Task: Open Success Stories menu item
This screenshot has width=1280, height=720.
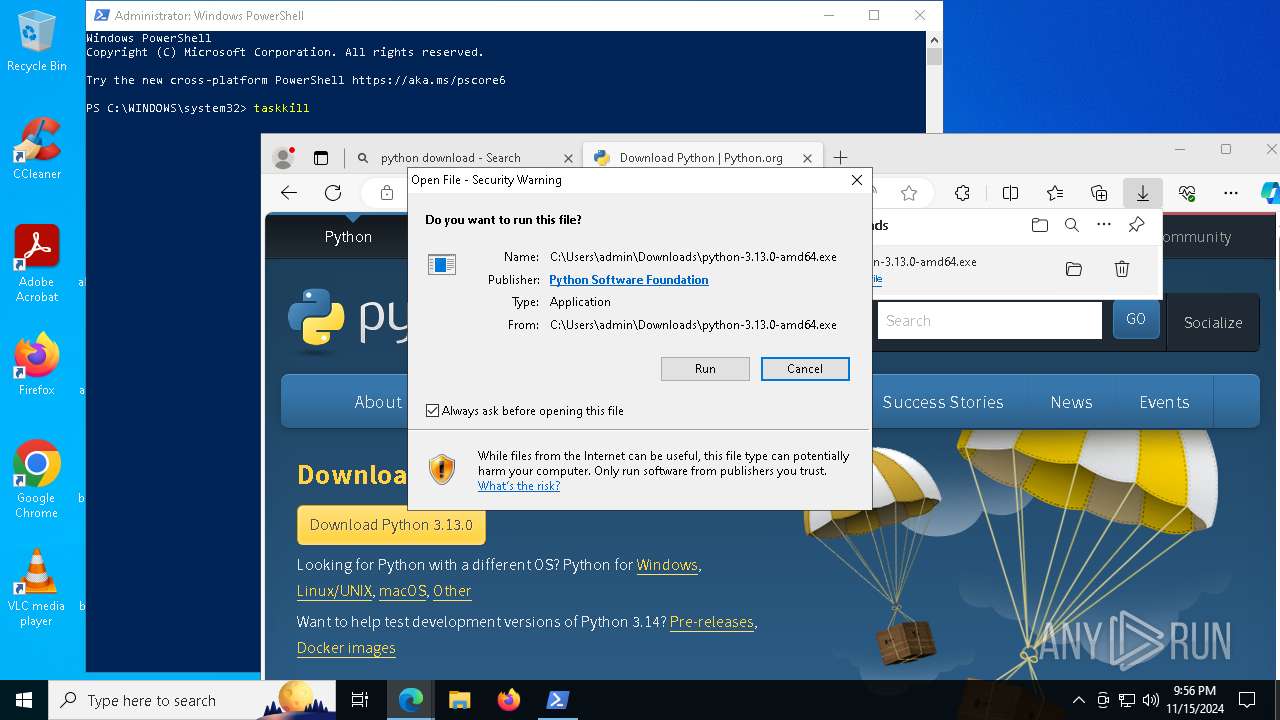Action: coord(943,402)
